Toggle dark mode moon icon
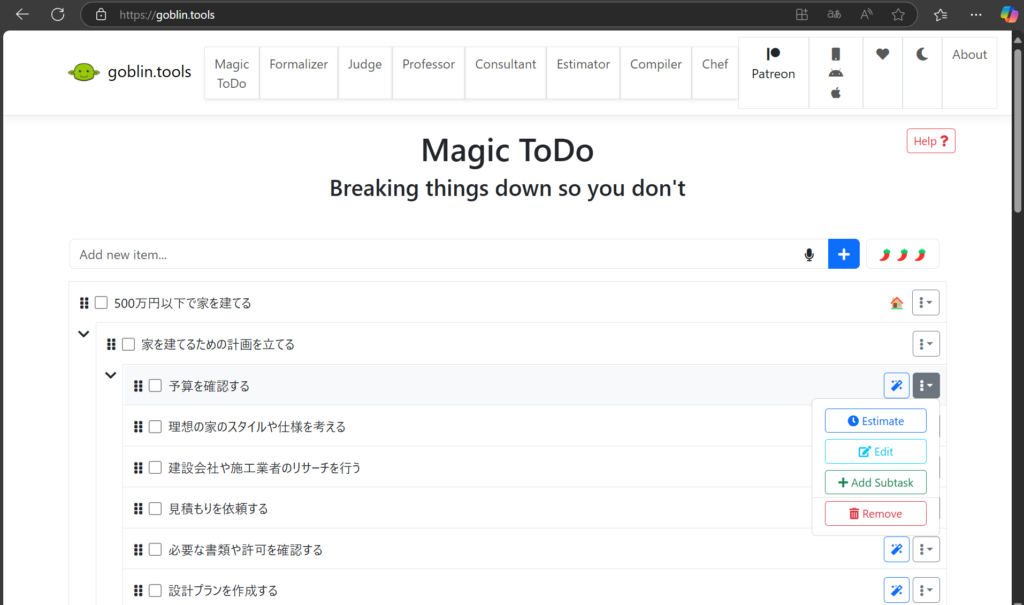The width and height of the screenshot is (1024, 605). (921, 55)
